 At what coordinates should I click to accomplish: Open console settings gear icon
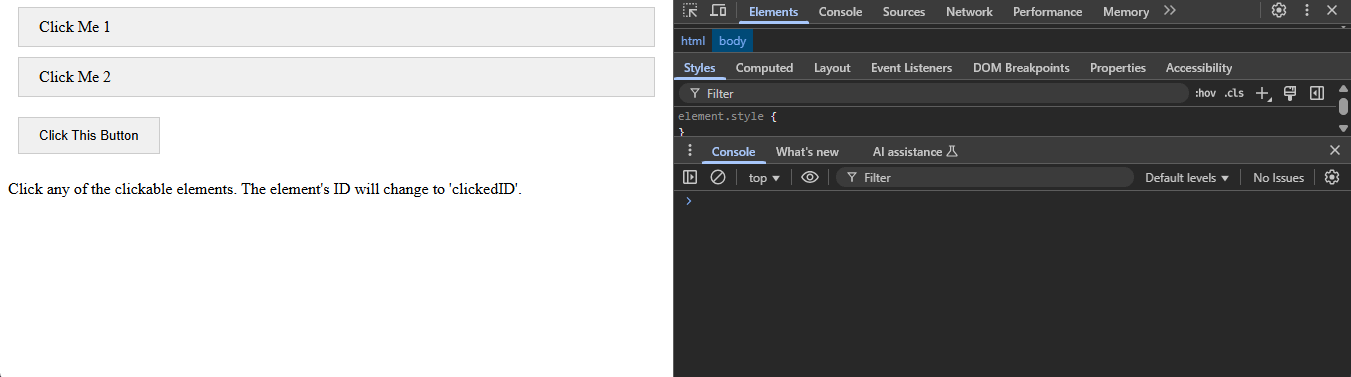point(1332,177)
